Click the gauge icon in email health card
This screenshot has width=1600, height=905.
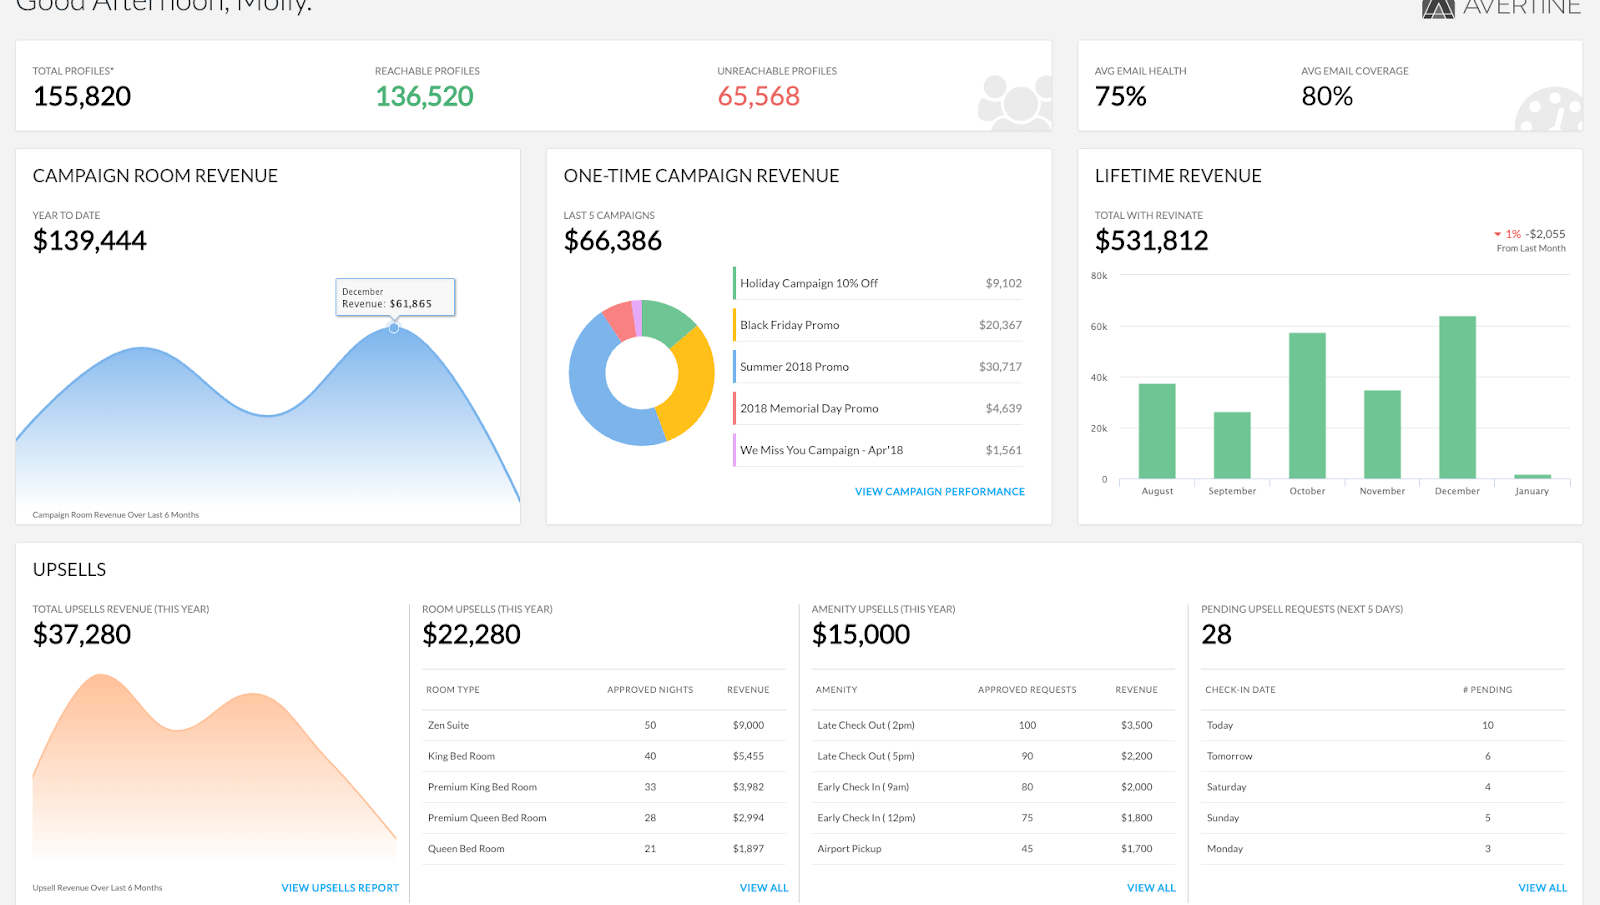(1548, 110)
